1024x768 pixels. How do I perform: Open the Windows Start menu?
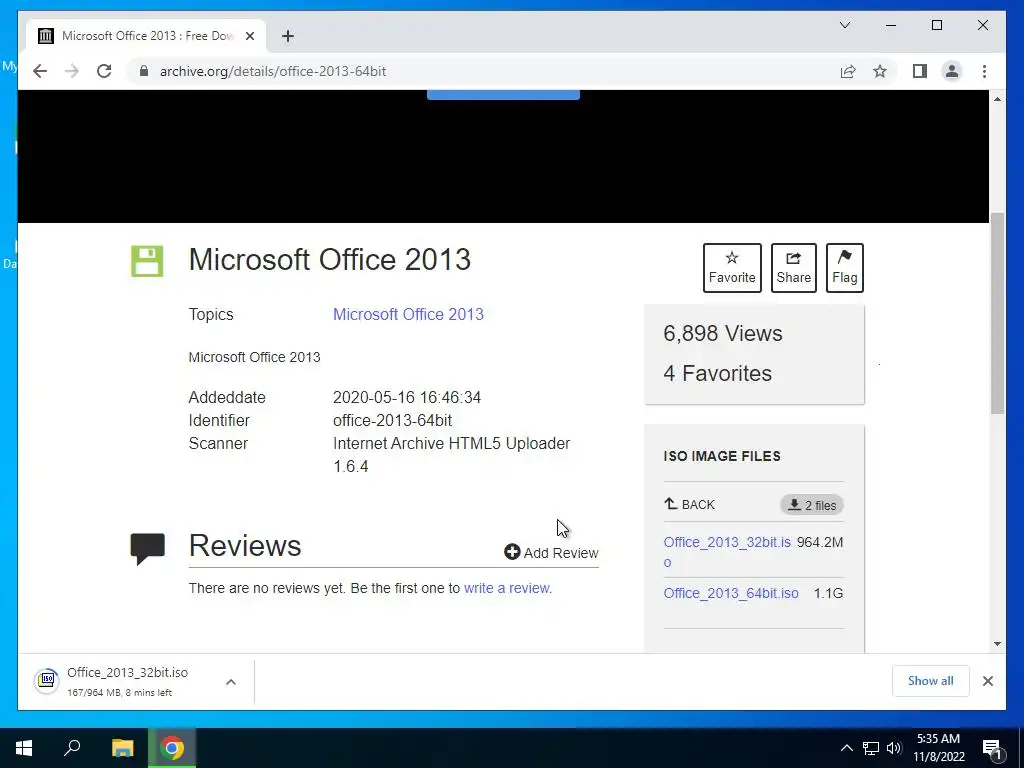24,748
